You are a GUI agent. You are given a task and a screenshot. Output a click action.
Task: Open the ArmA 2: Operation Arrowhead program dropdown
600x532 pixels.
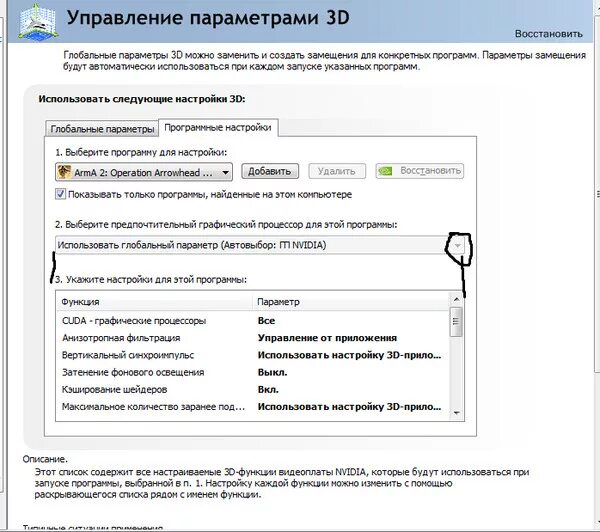tap(144, 172)
